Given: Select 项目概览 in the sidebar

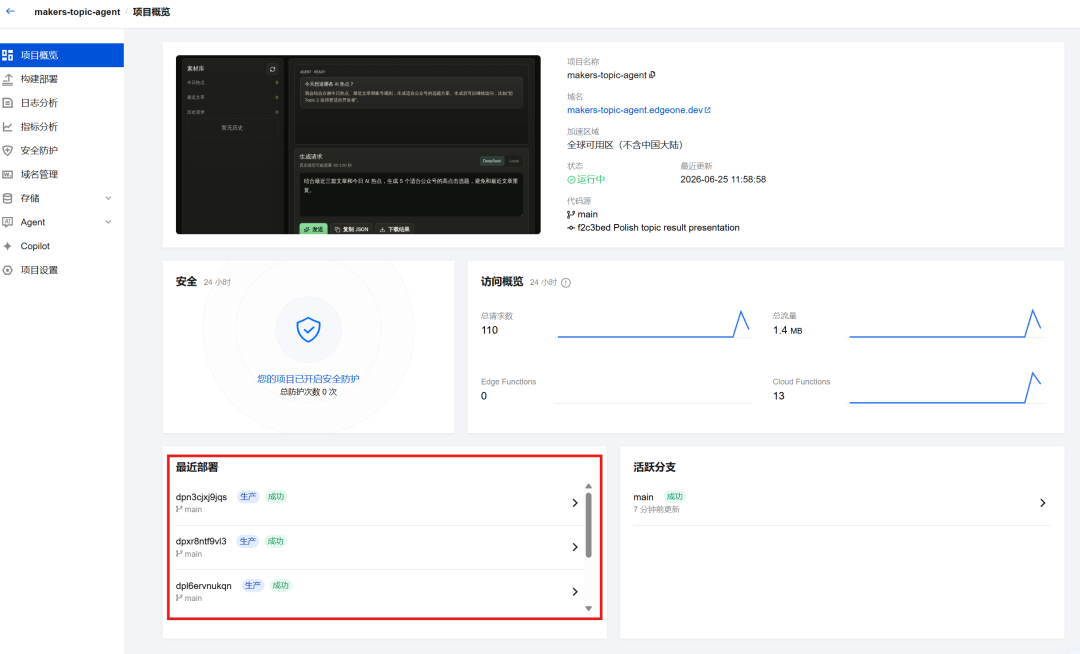Looking at the screenshot, I should click(x=62, y=55).
